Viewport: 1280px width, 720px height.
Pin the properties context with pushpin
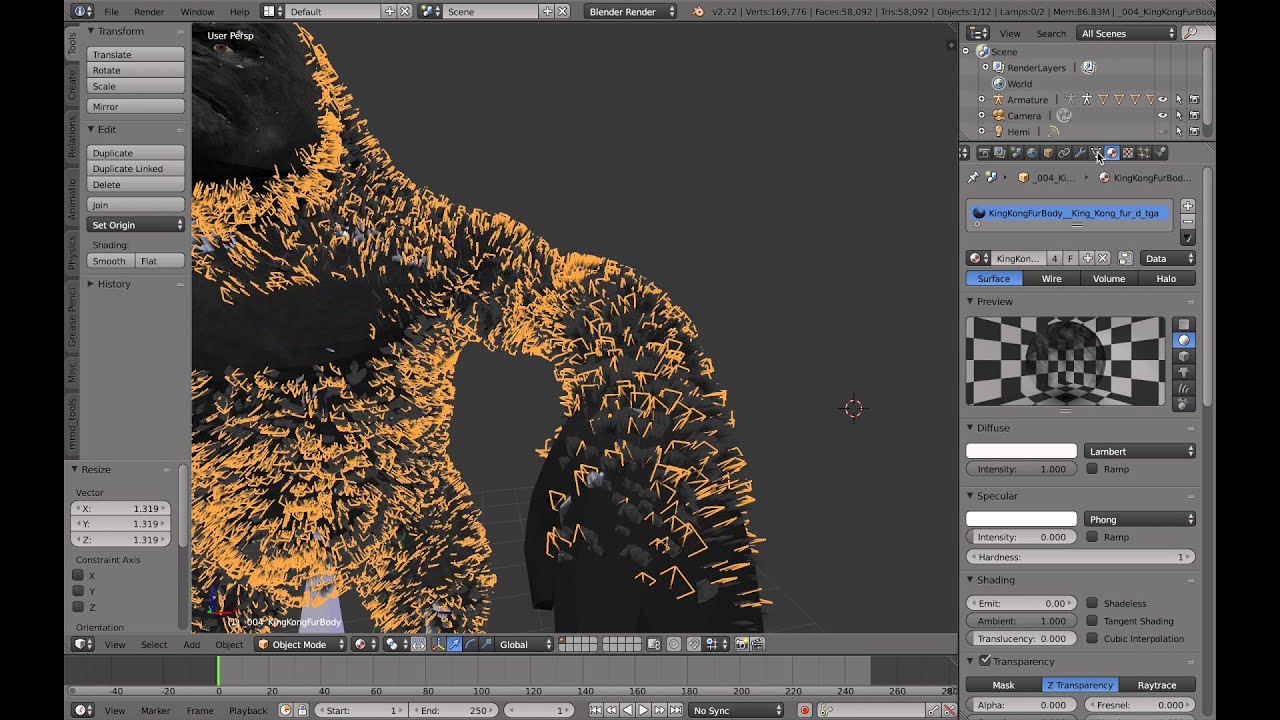click(x=973, y=177)
